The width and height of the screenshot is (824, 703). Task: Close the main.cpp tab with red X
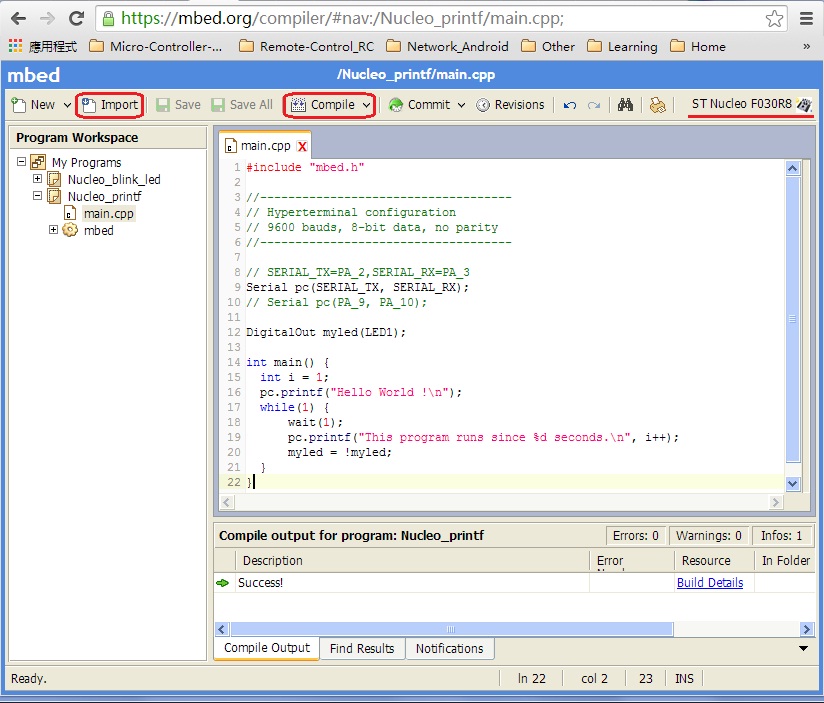click(x=302, y=147)
